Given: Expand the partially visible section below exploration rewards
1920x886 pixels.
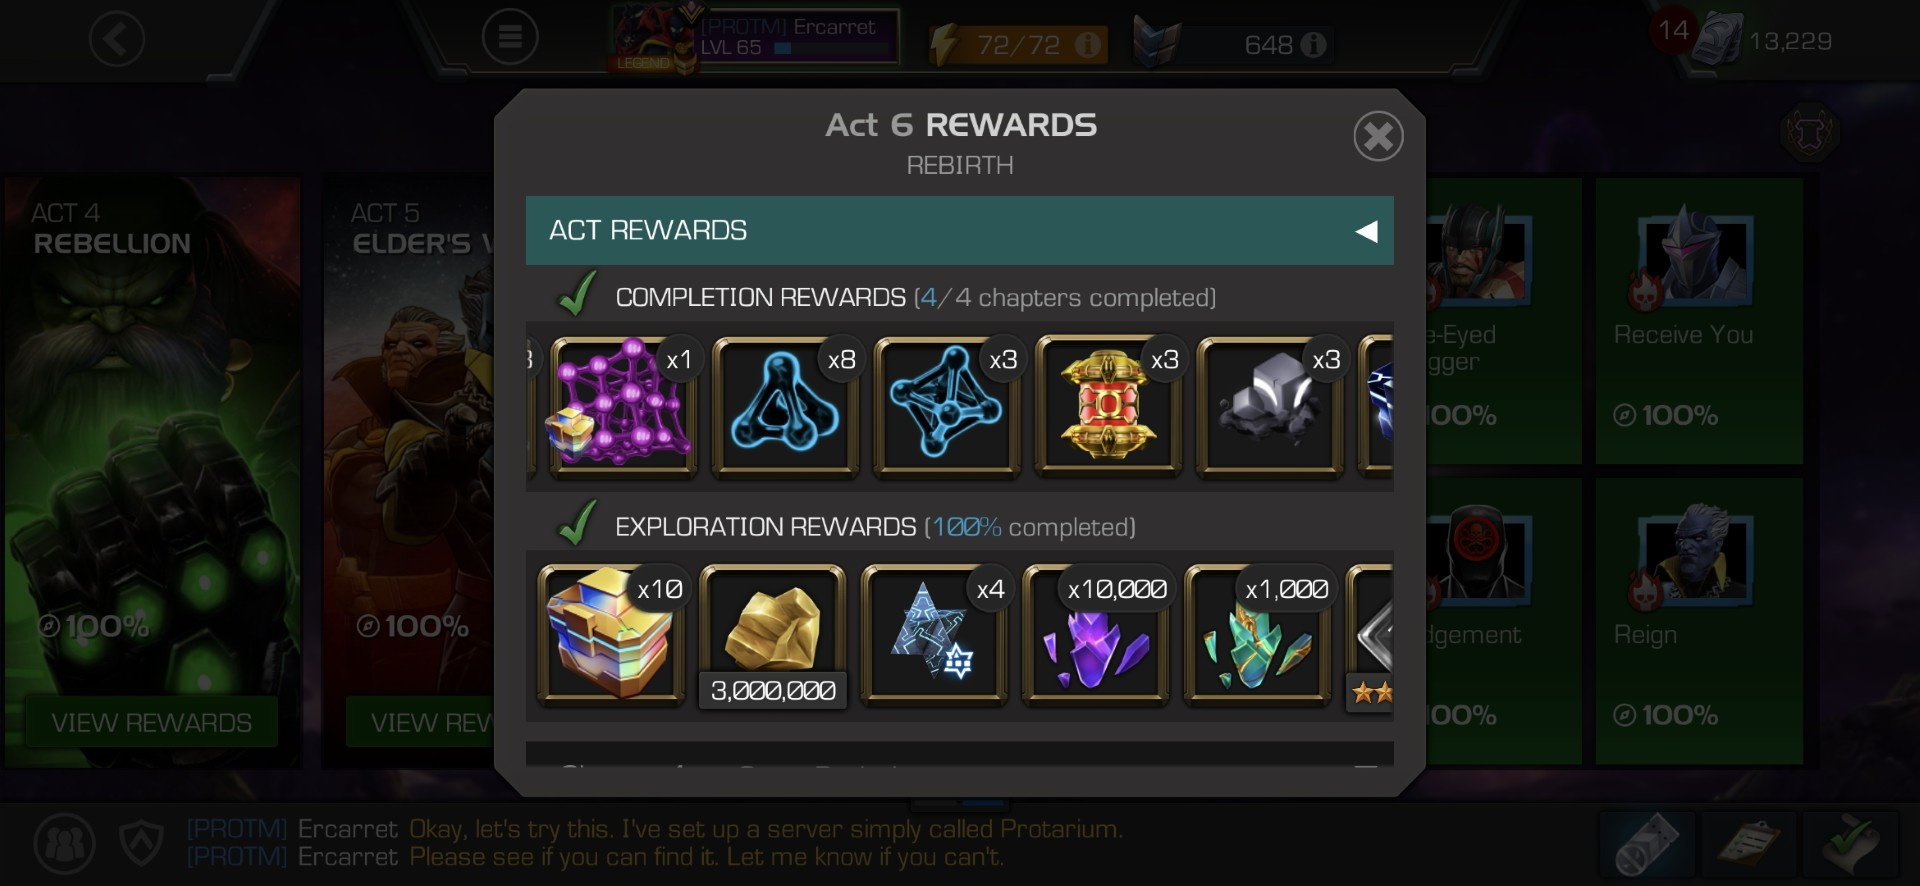Looking at the screenshot, I should pos(960,756).
